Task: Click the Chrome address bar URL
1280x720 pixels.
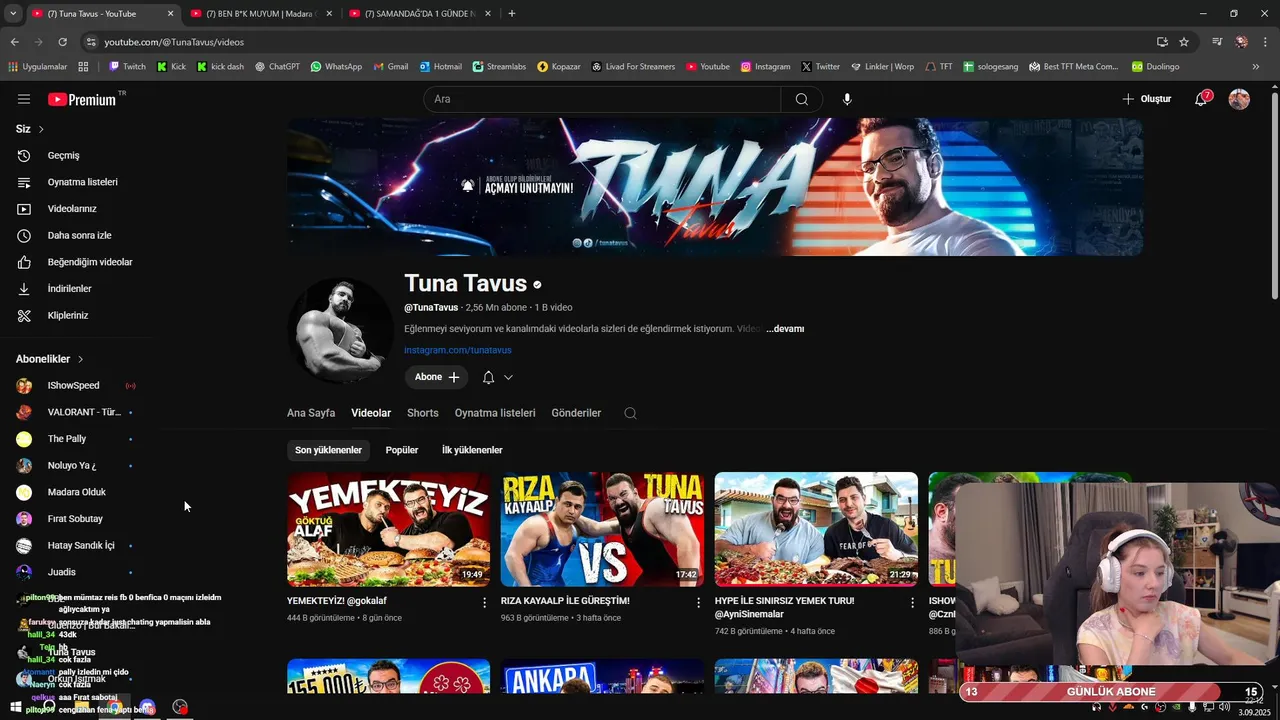Action: tap(174, 42)
